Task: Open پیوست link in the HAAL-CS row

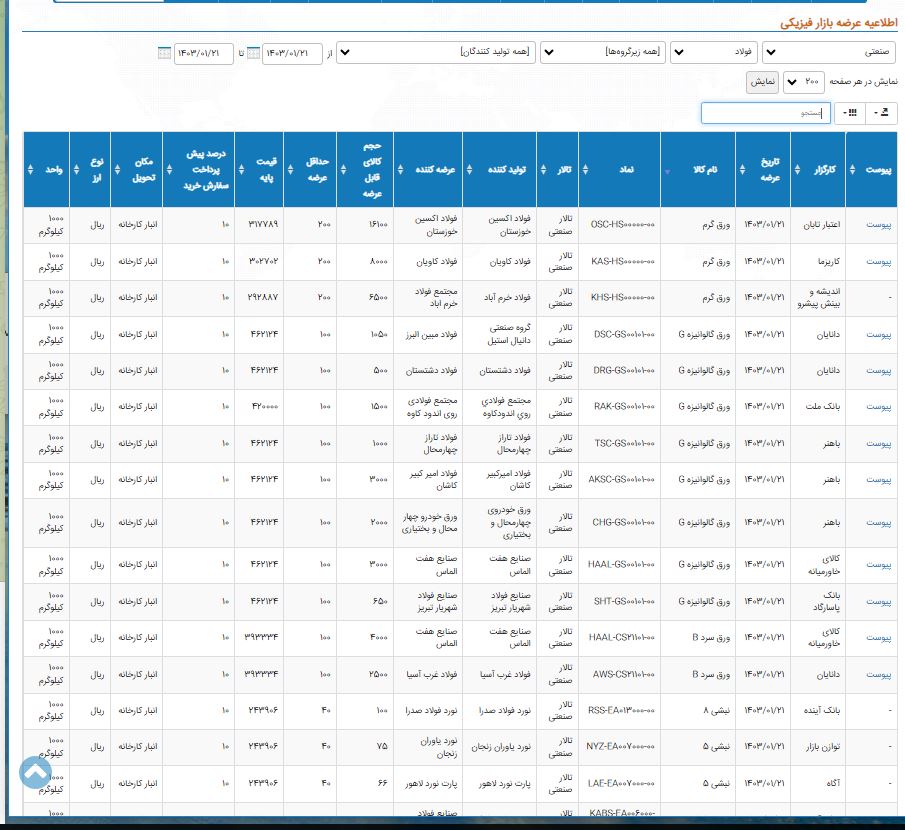Action: point(878,638)
